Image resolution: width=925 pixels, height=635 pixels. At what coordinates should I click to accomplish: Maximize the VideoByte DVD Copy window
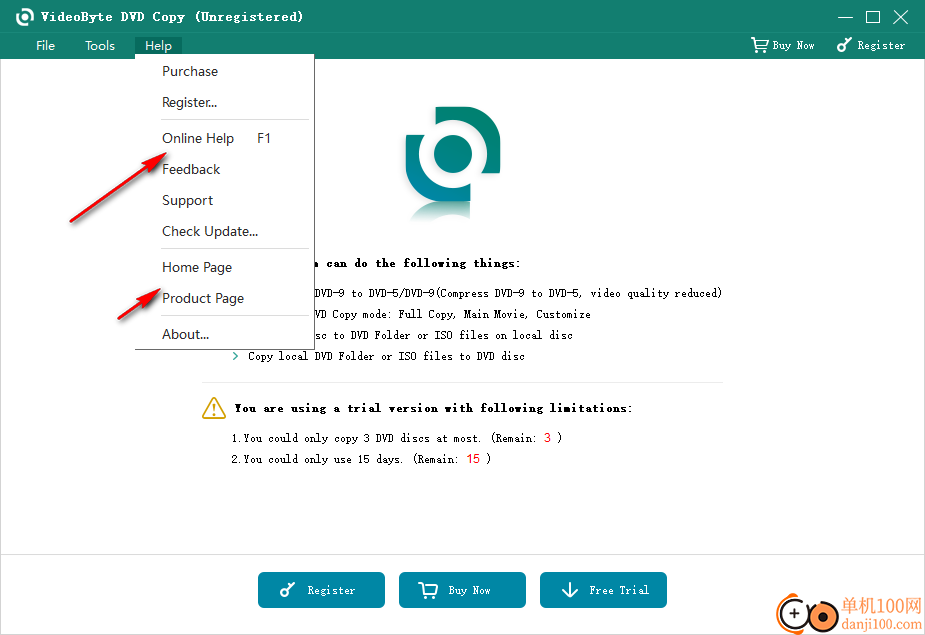[873, 17]
